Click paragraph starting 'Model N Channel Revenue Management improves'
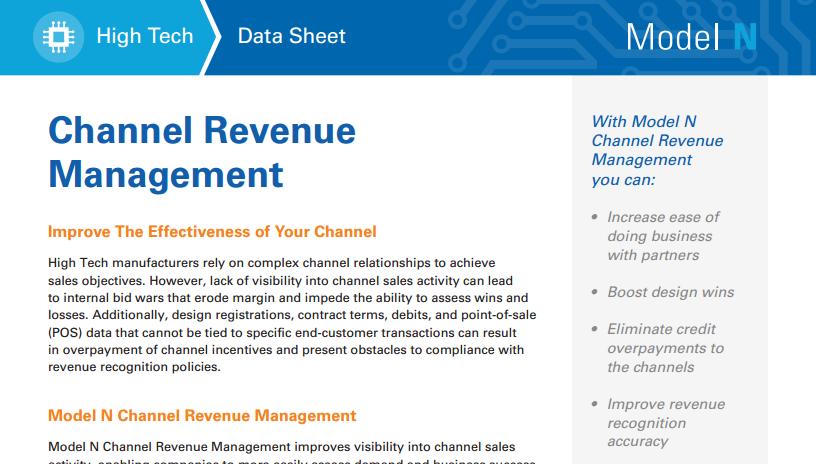Viewport: 816px width, 464px height. [292, 453]
